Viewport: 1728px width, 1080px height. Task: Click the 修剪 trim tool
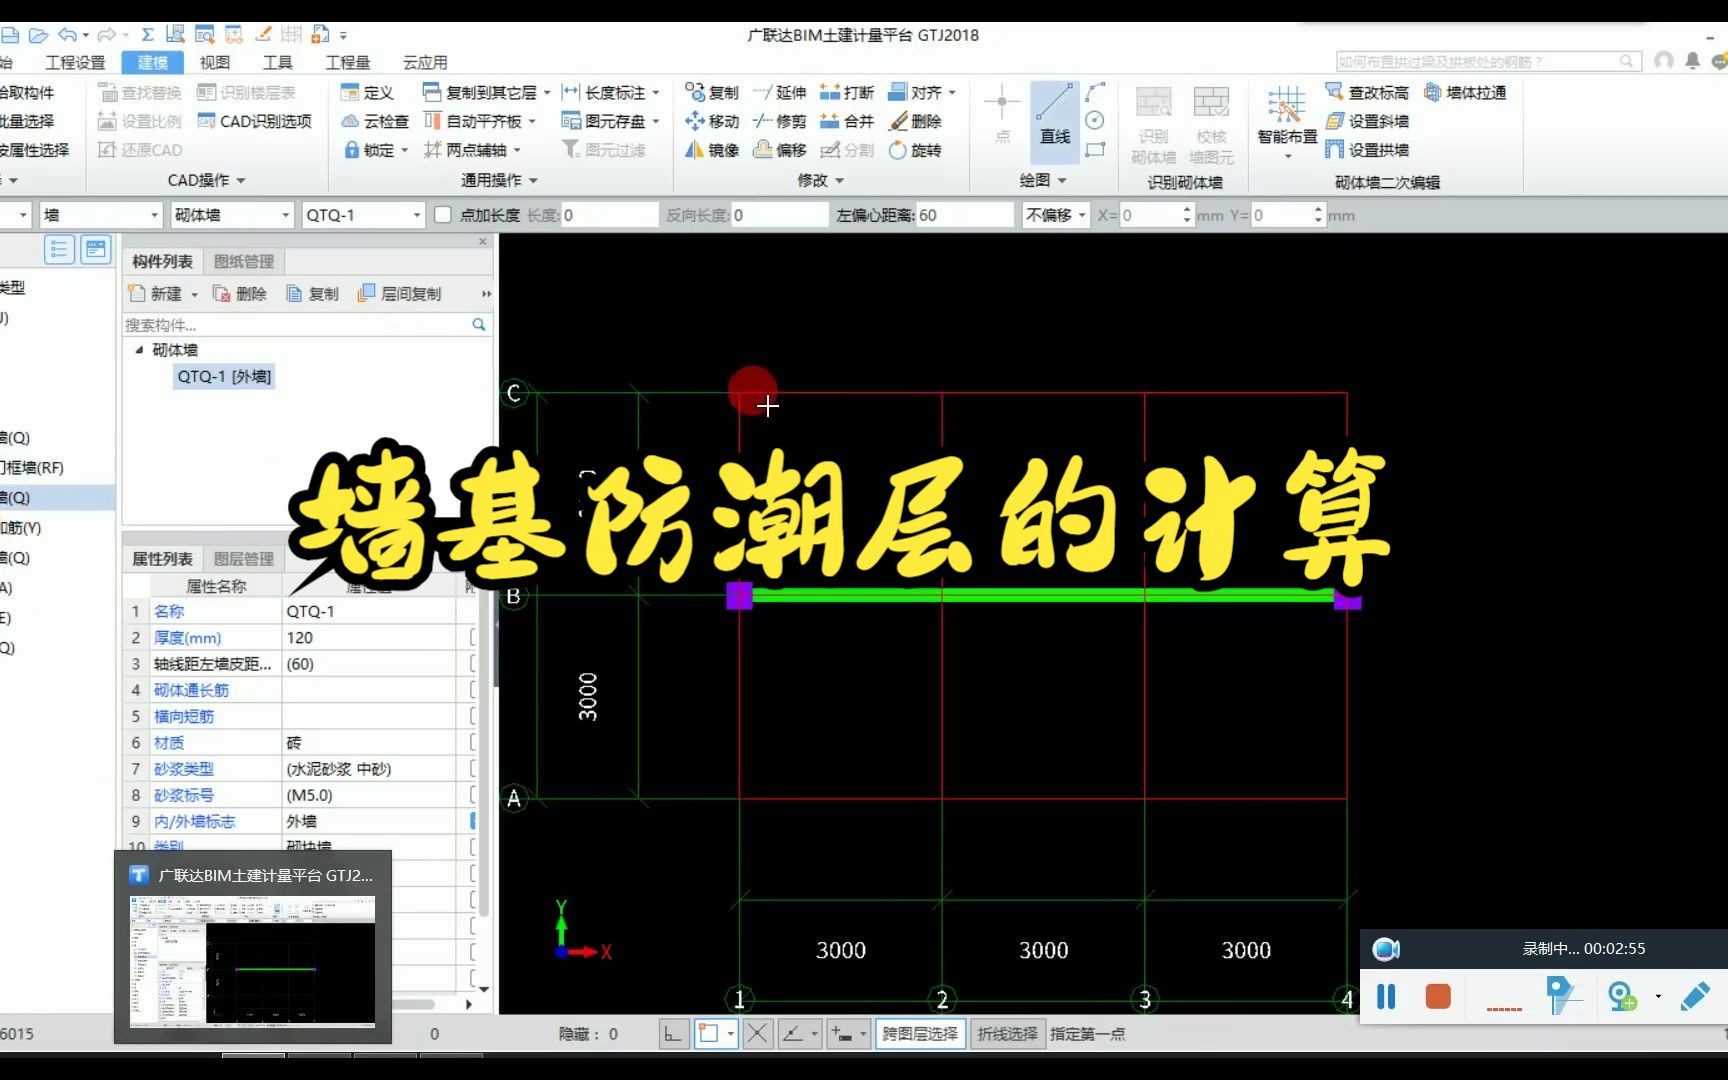(779, 121)
